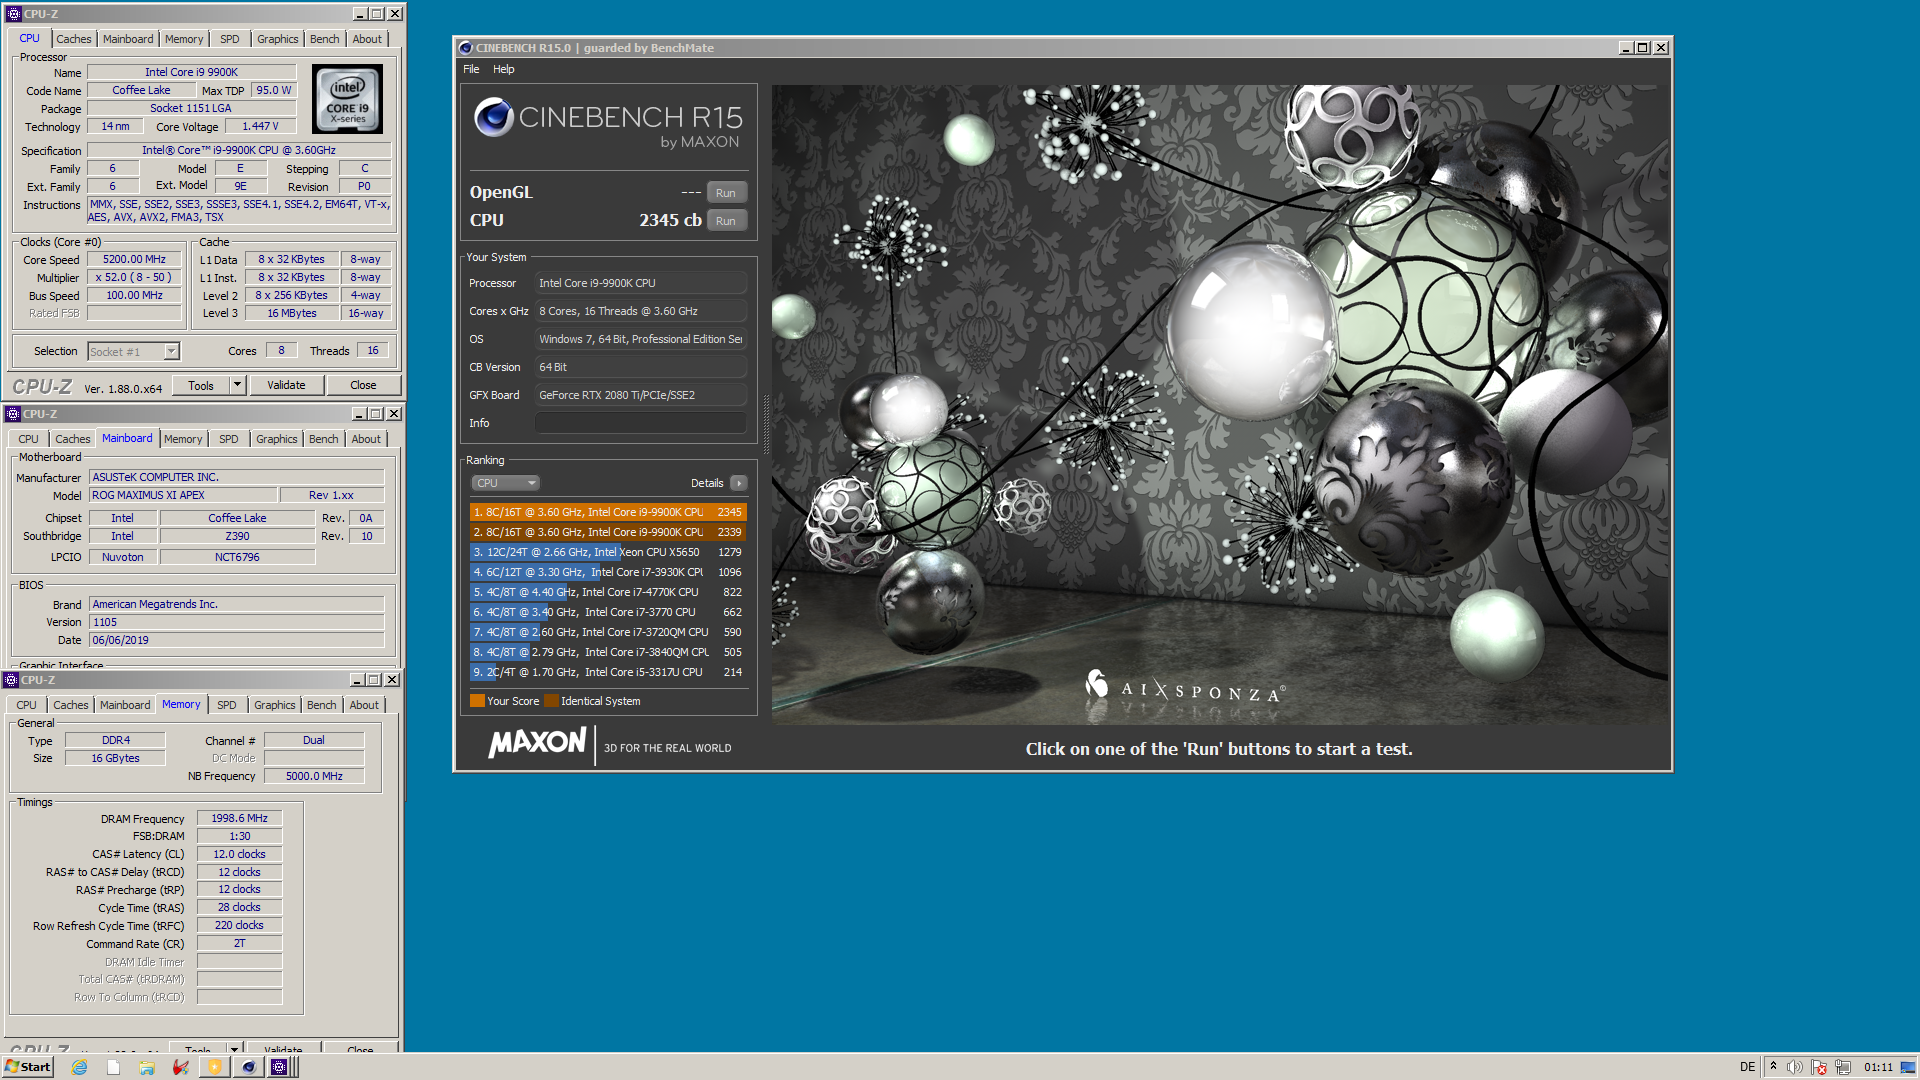Click the Show Desktop icon beside the clock

(1908, 1067)
